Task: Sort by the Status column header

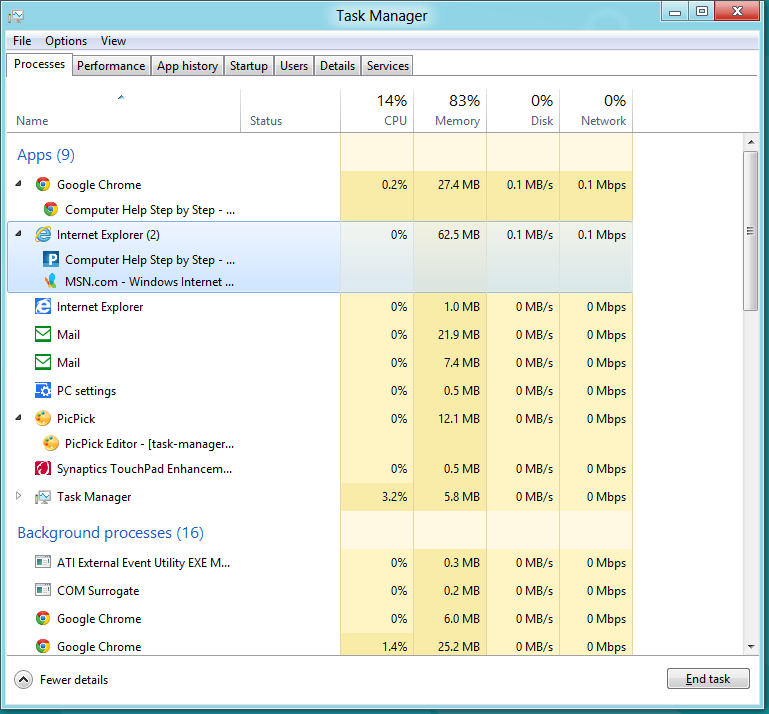Action: (290, 111)
